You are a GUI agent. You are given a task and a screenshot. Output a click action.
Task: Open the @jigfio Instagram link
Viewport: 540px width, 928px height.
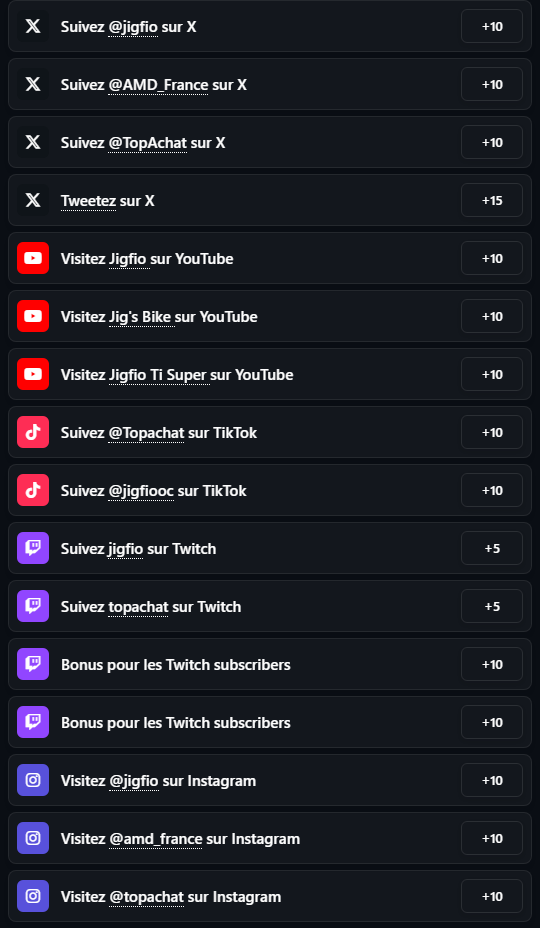[134, 781]
